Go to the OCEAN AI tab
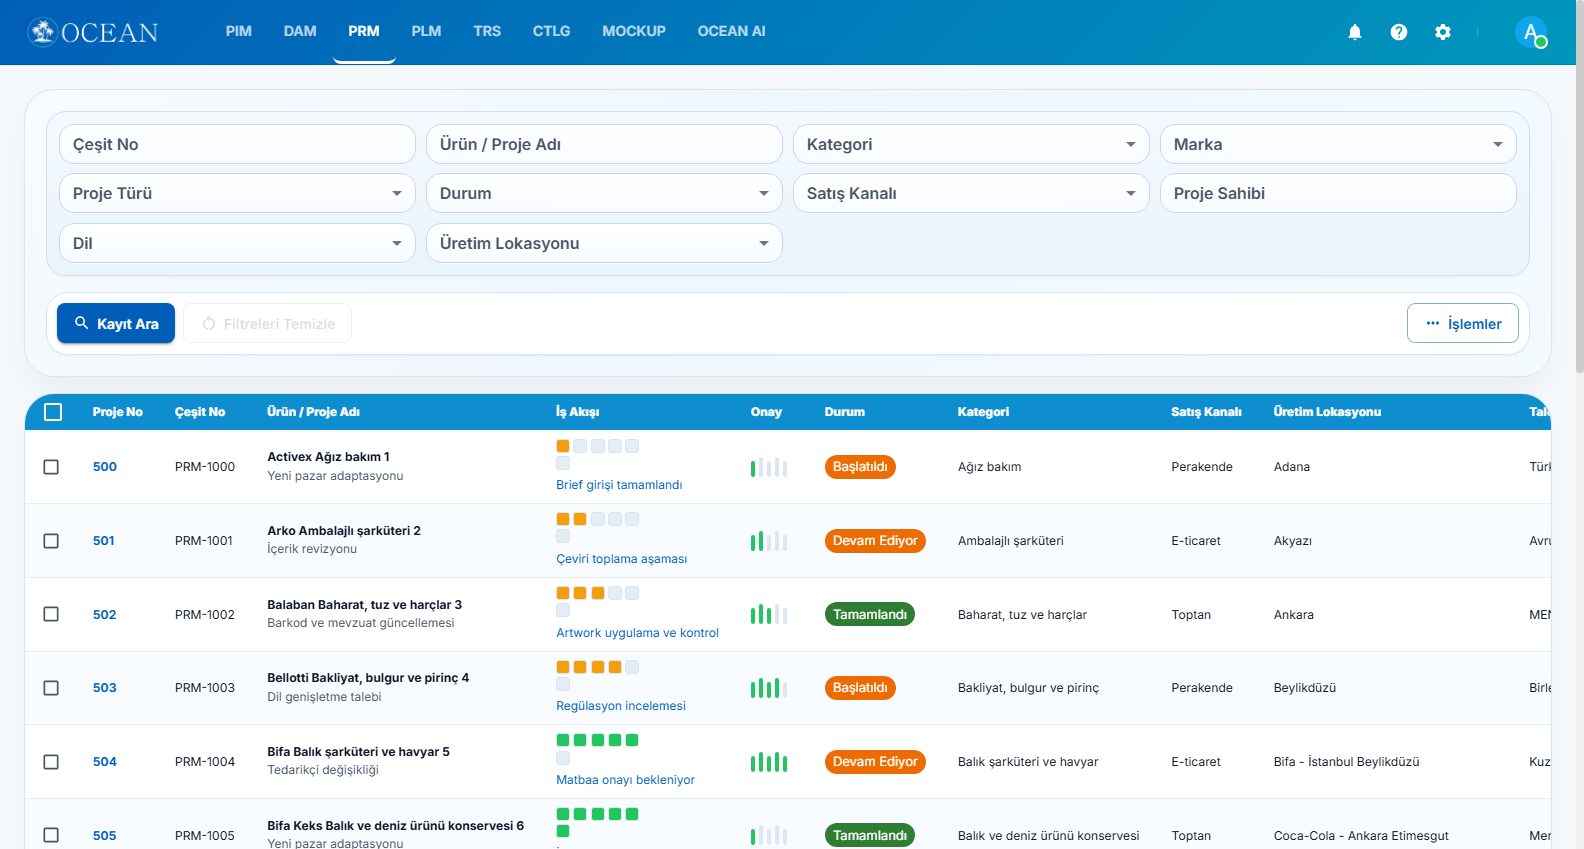The height and width of the screenshot is (849, 1584). coord(731,31)
